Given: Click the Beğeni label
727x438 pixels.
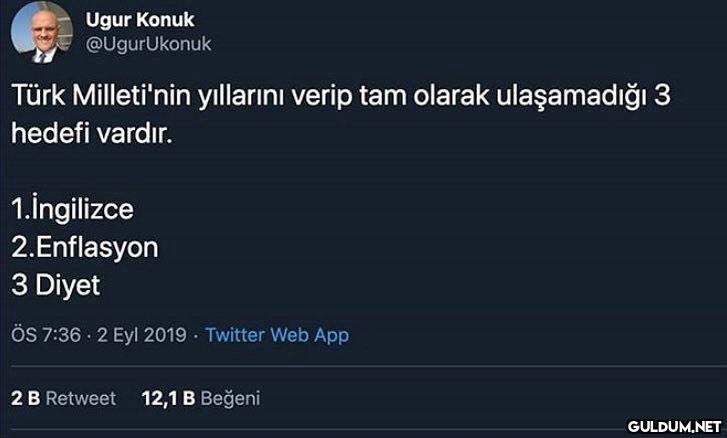Looking at the screenshot, I should (230, 398).
